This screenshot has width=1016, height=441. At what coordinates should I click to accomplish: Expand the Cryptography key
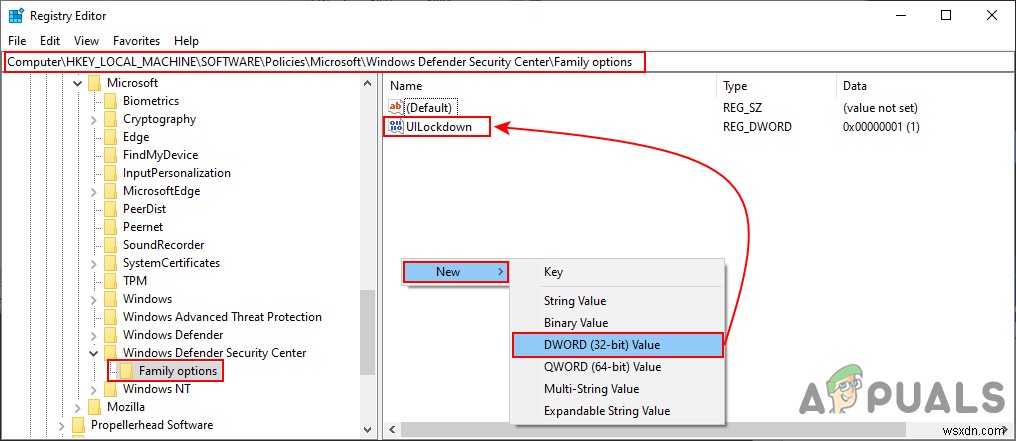(93, 119)
